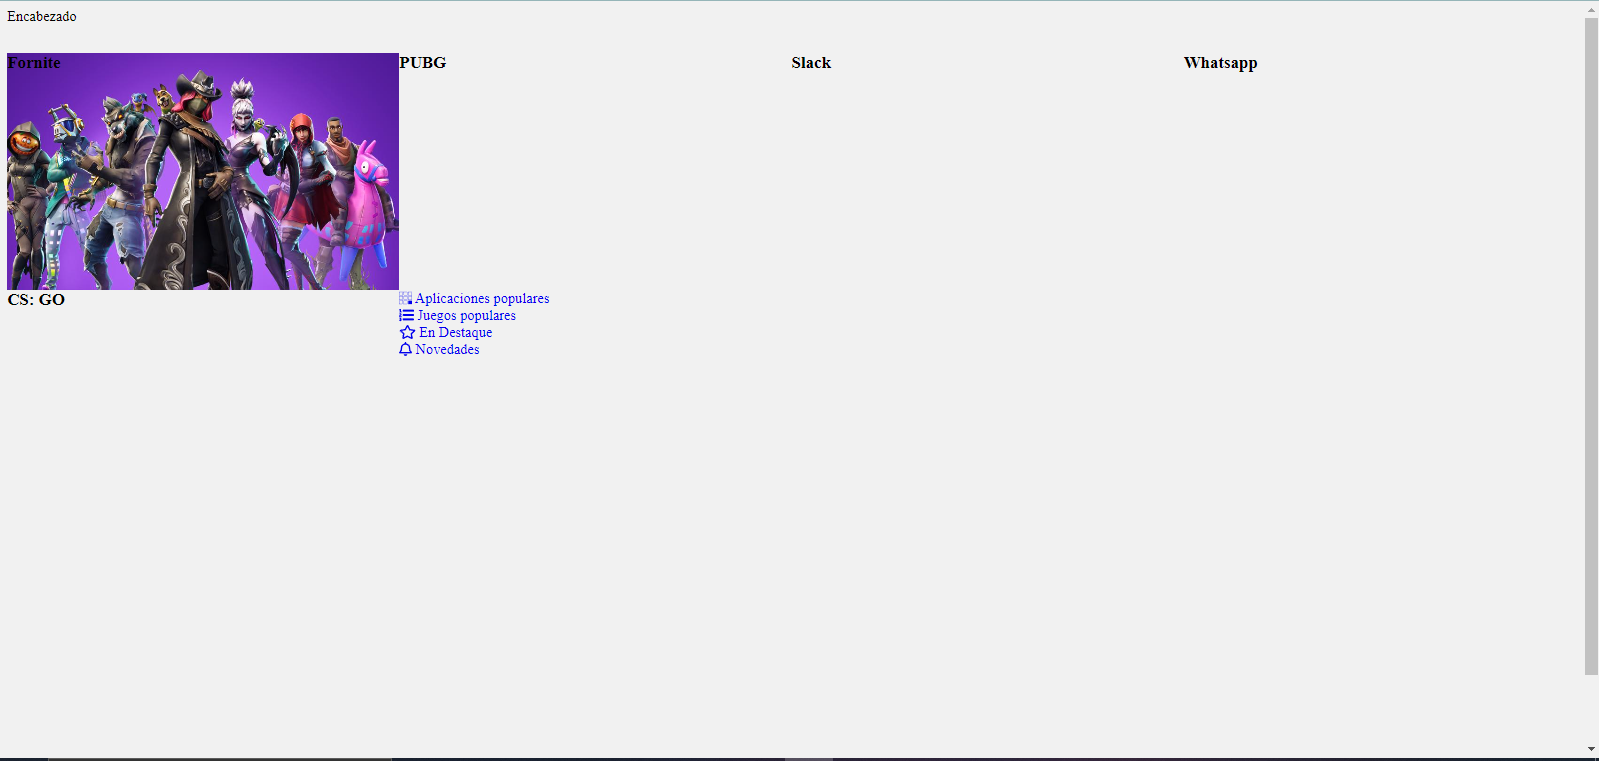The width and height of the screenshot is (1599, 761).
Task: Go to the Novedades link
Action: pyautogui.click(x=447, y=349)
